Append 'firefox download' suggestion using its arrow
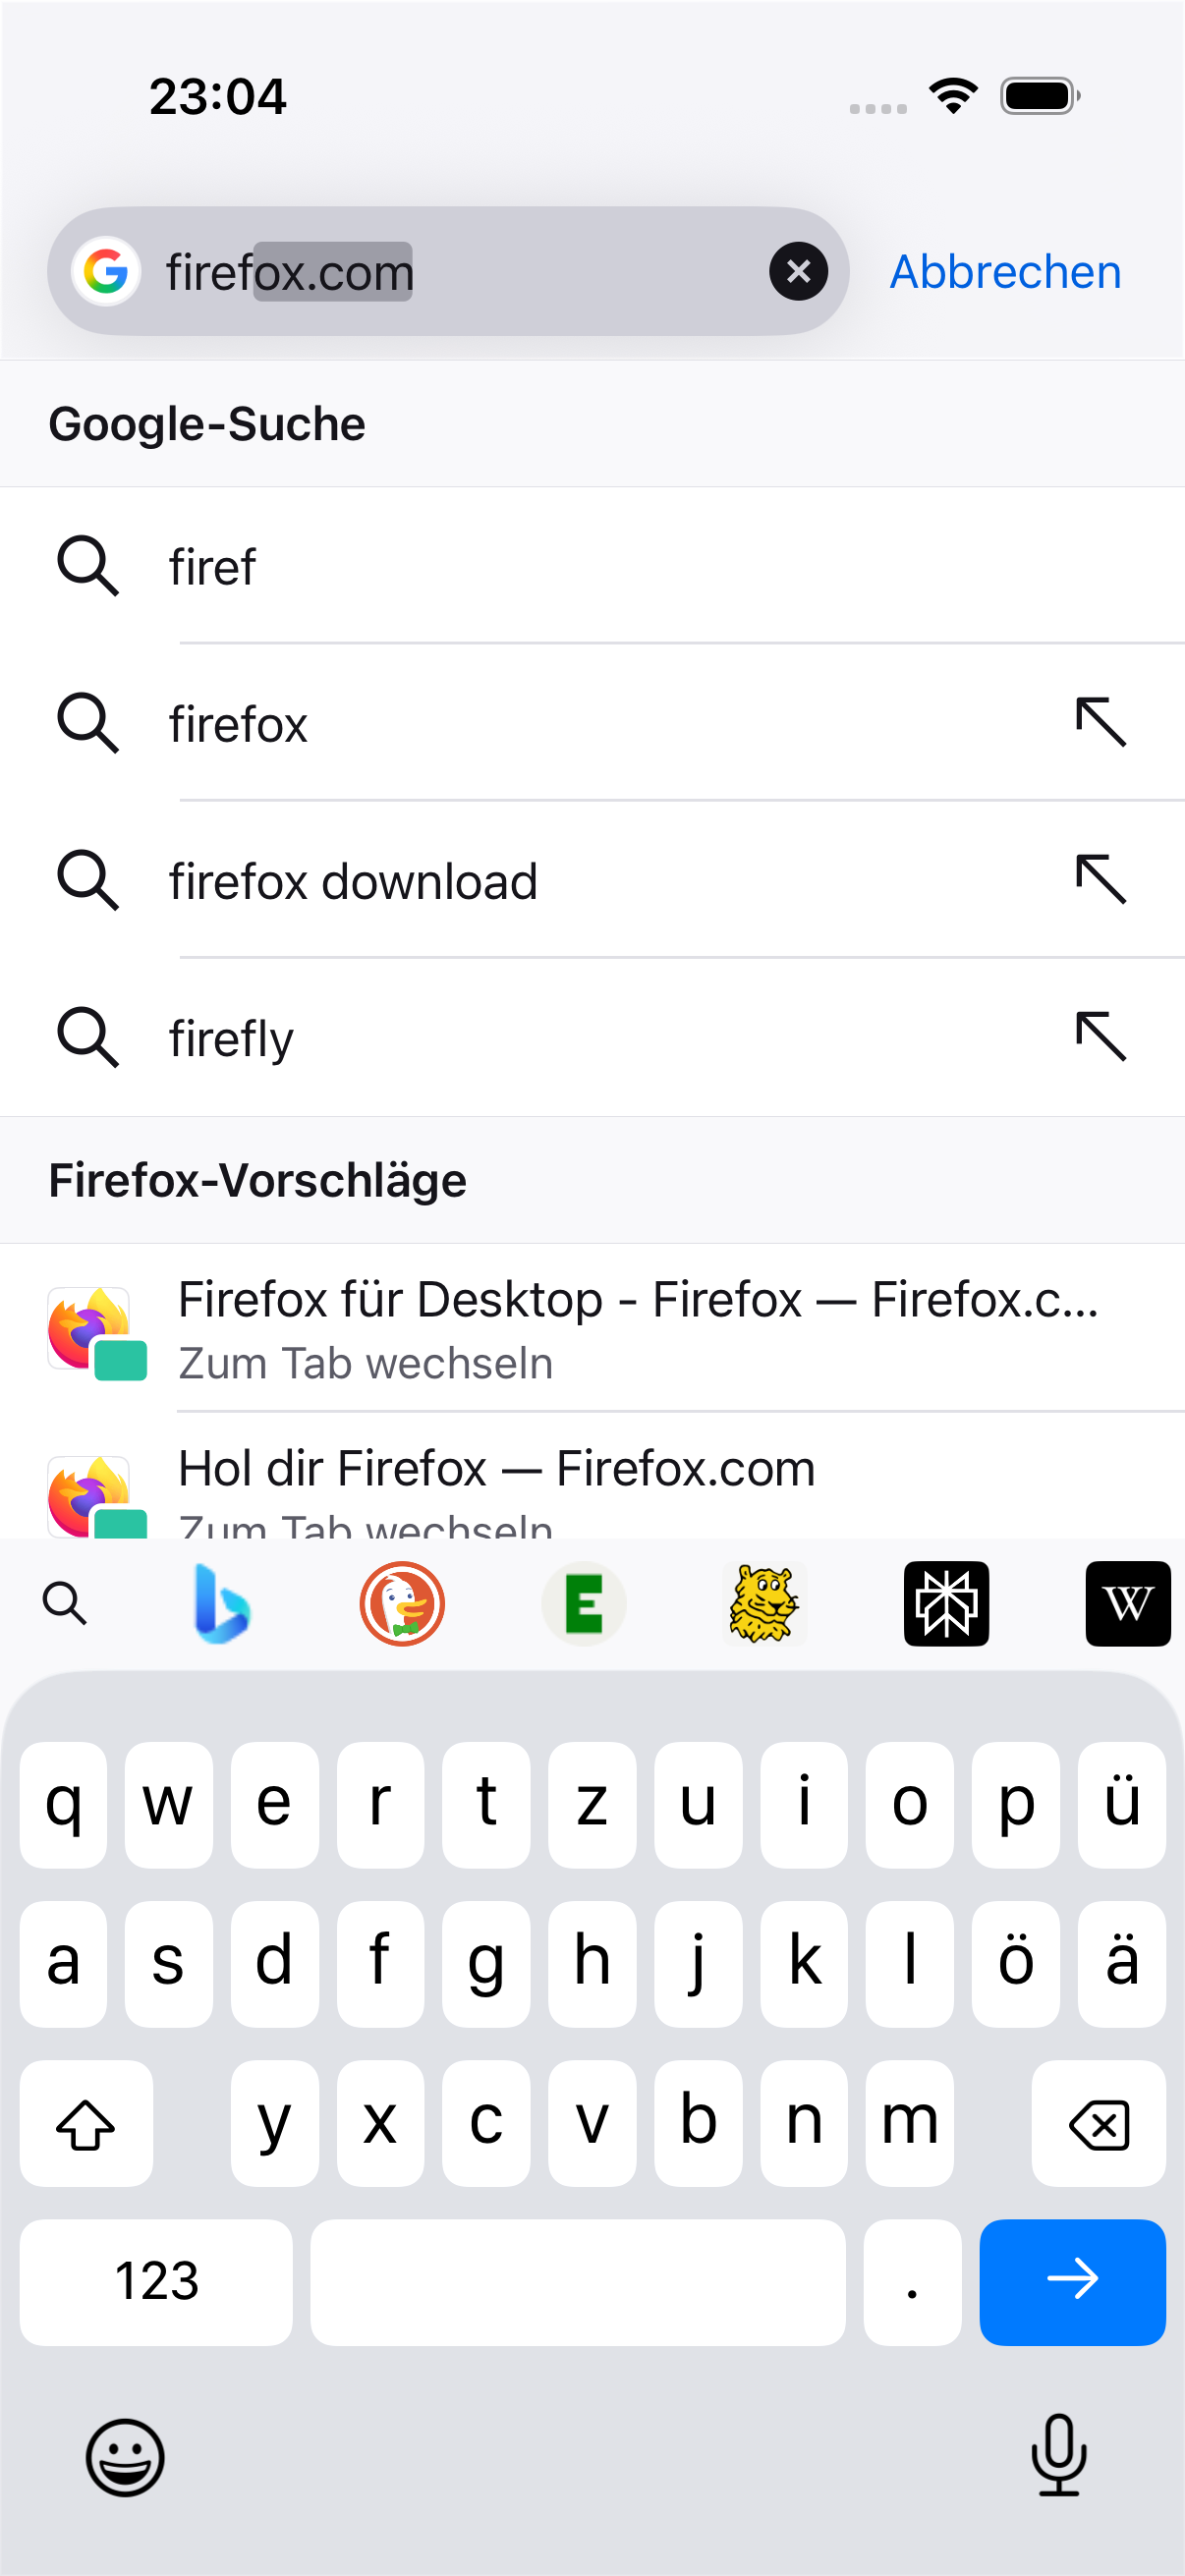Image resolution: width=1185 pixels, height=2576 pixels. pyautogui.click(x=1101, y=880)
